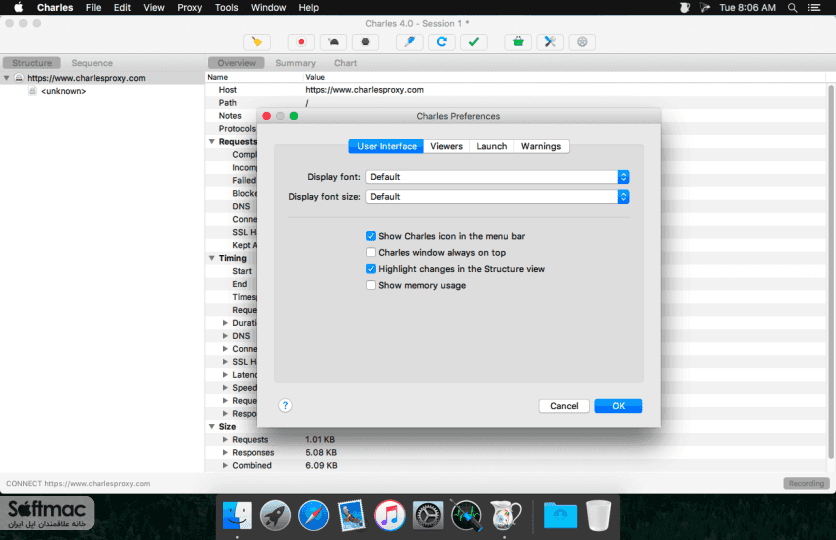Toggle breakpoints with the hexagon icon
The height and width of the screenshot is (540, 836).
coord(365,42)
